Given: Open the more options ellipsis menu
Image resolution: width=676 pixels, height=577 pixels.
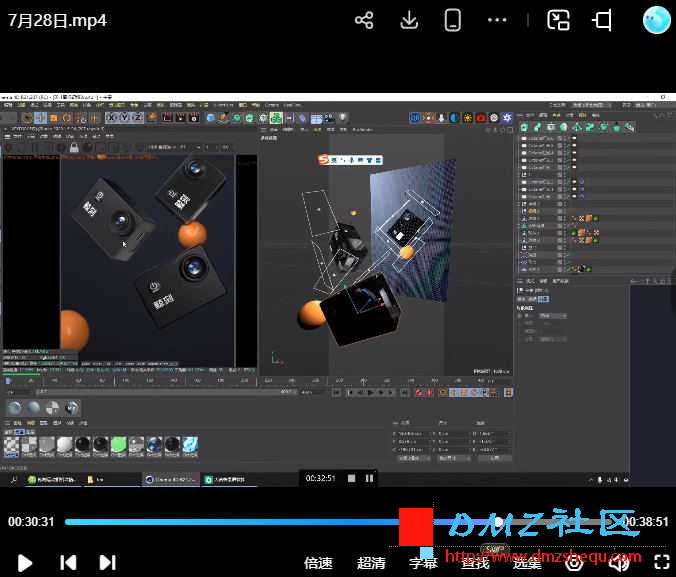Looking at the screenshot, I should pyautogui.click(x=497, y=20).
